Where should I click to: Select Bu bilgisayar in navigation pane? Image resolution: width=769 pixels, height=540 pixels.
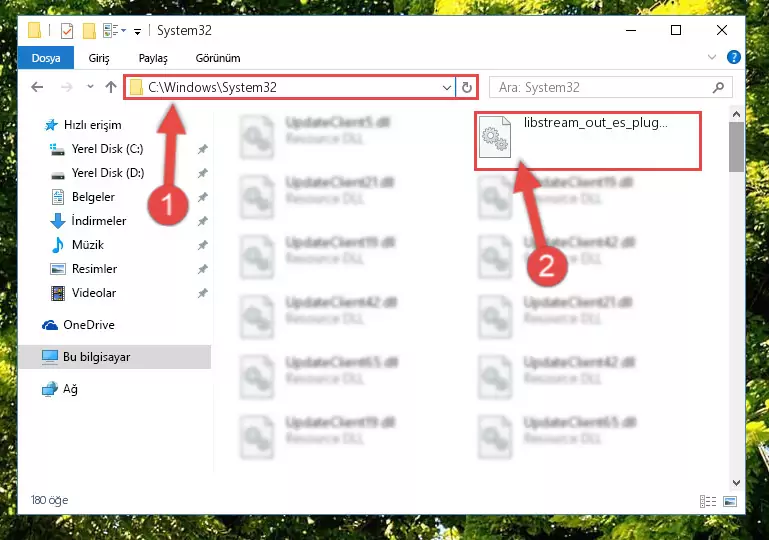coord(115,357)
